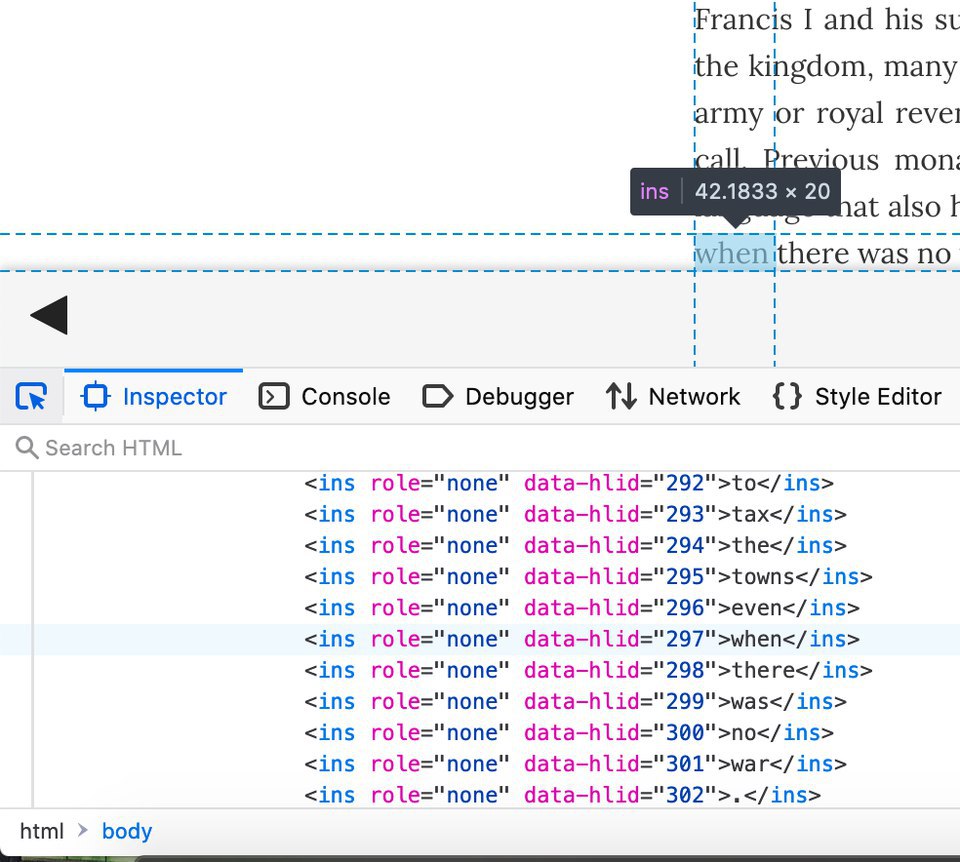This screenshot has height=862, width=960.
Task: Select the ins node with data-hlid 292
Action: 569,483
